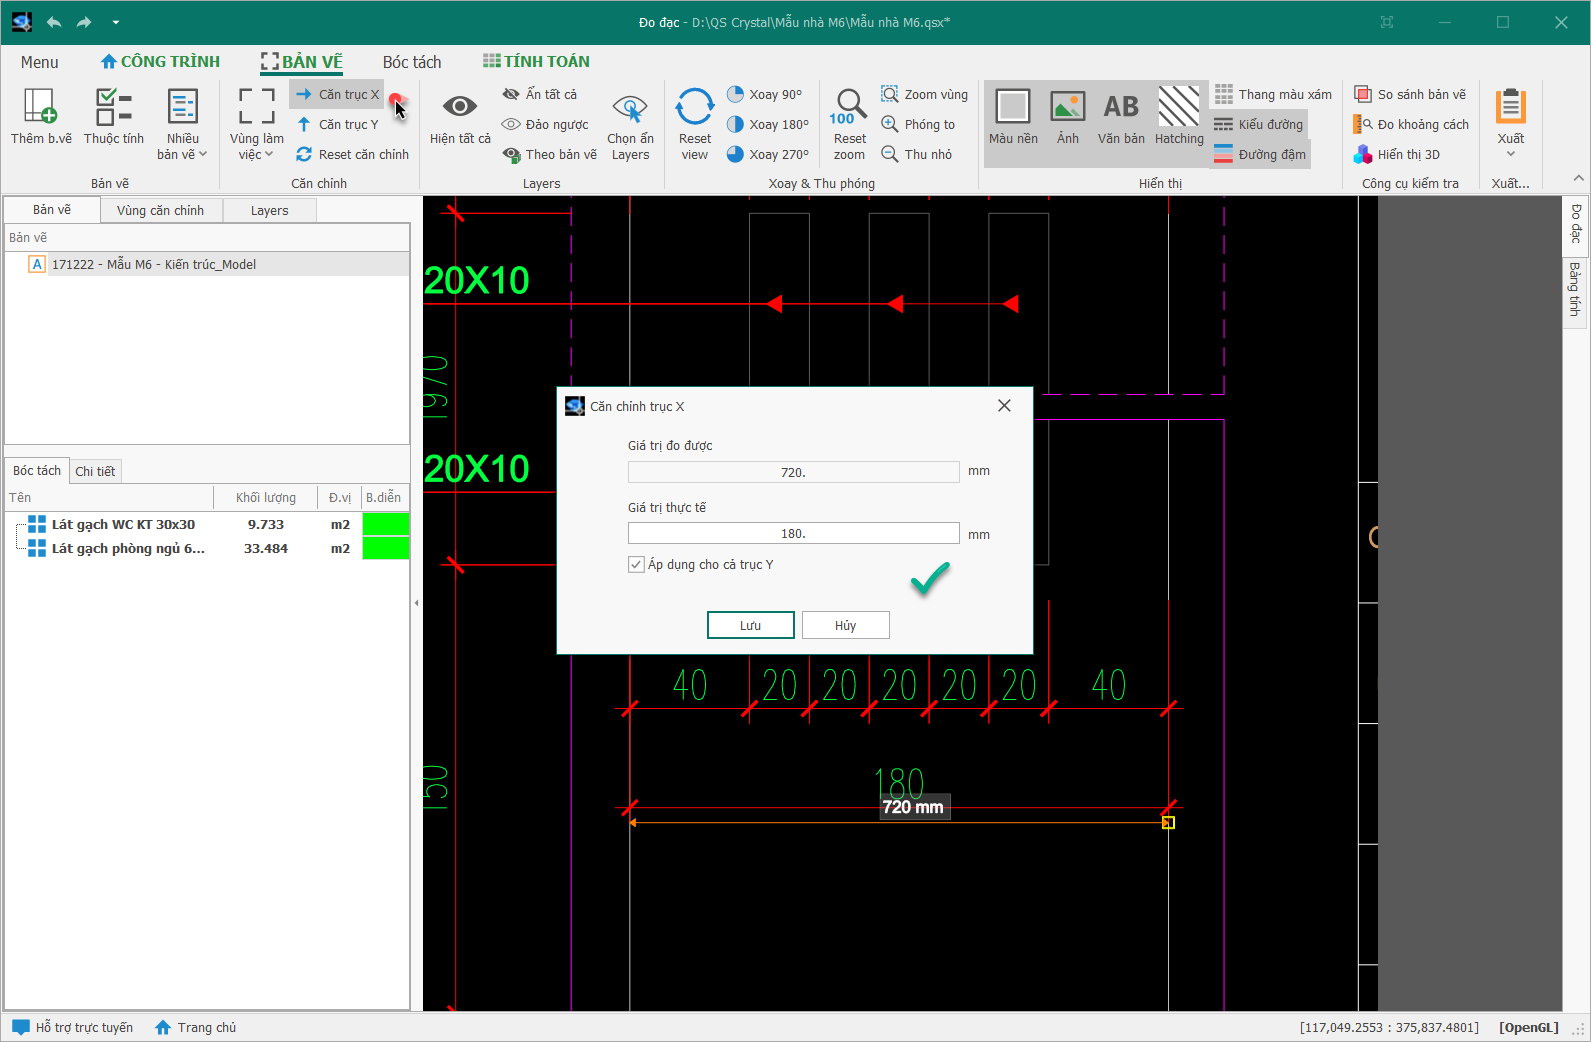1591x1042 pixels.
Task: Click green color swatch for Lát gạch WC
Action: (x=386, y=524)
